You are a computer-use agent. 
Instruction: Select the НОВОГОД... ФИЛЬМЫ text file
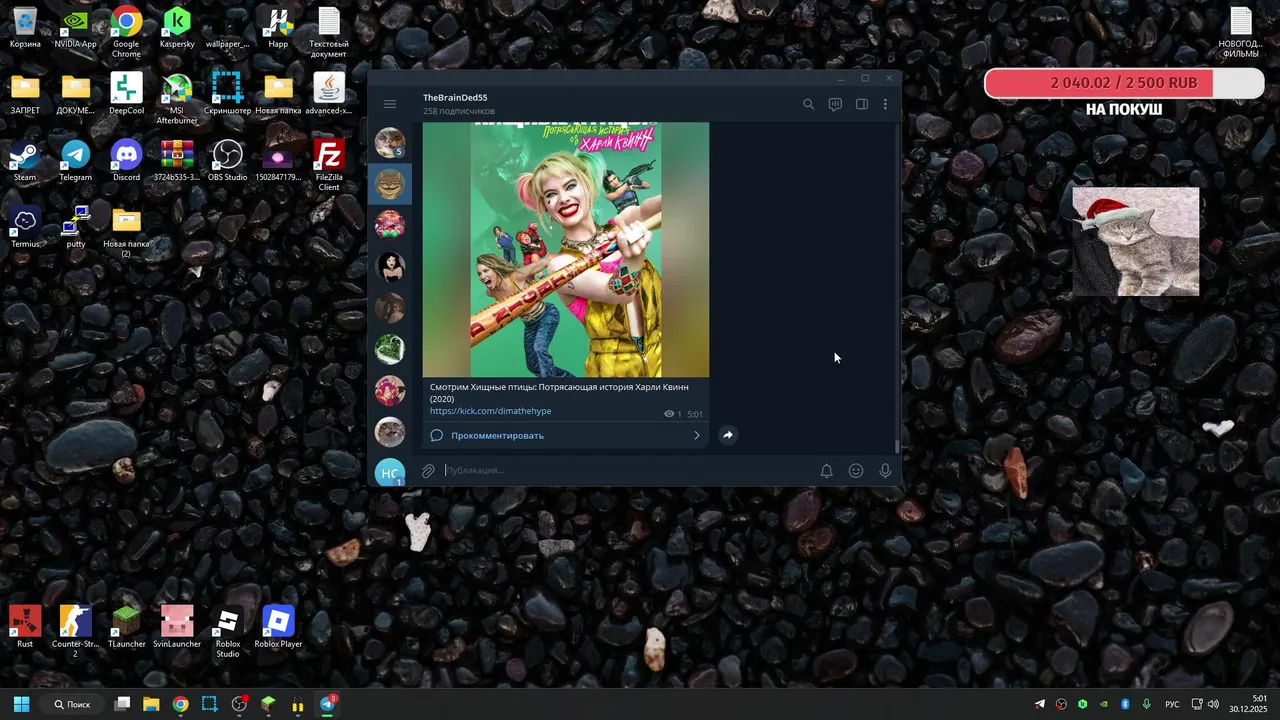[x=1240, y=32]
